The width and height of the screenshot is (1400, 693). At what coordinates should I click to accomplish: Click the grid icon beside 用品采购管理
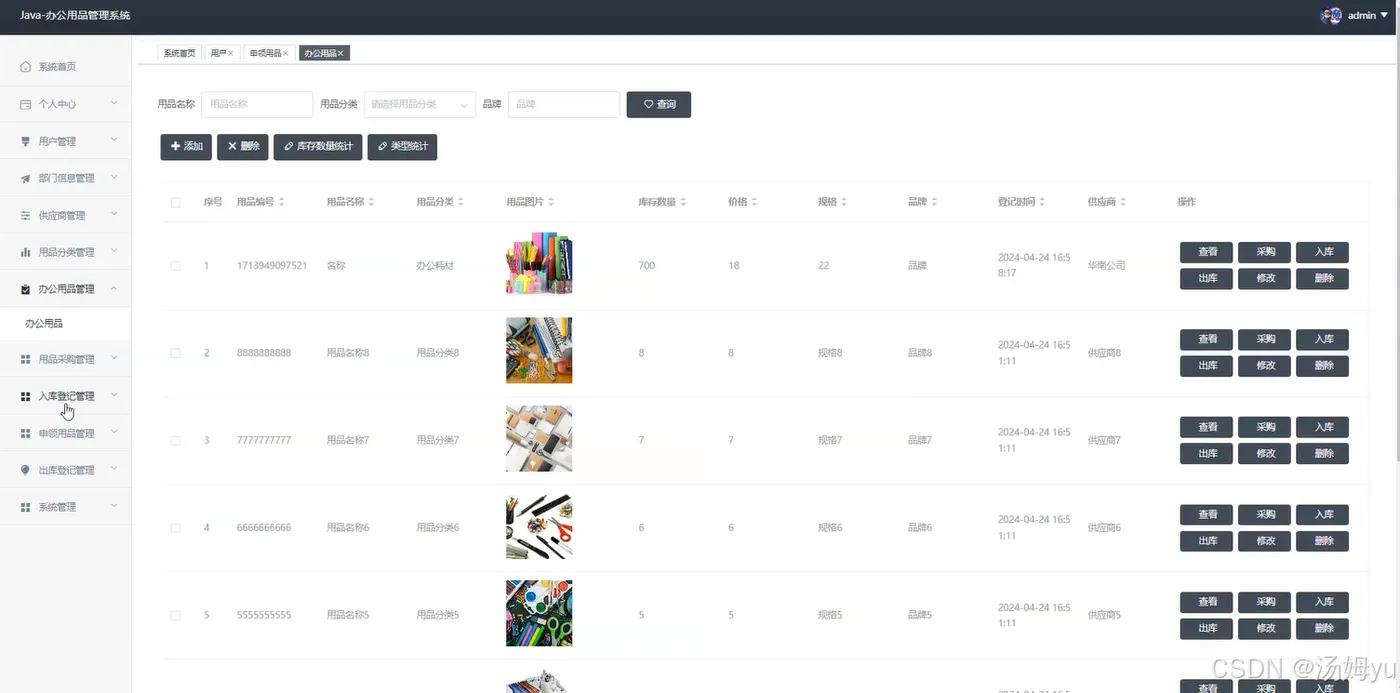point(26,359)
